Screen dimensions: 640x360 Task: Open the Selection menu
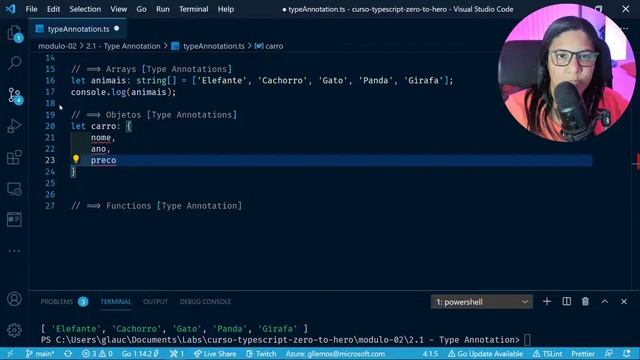click(85, 9)
